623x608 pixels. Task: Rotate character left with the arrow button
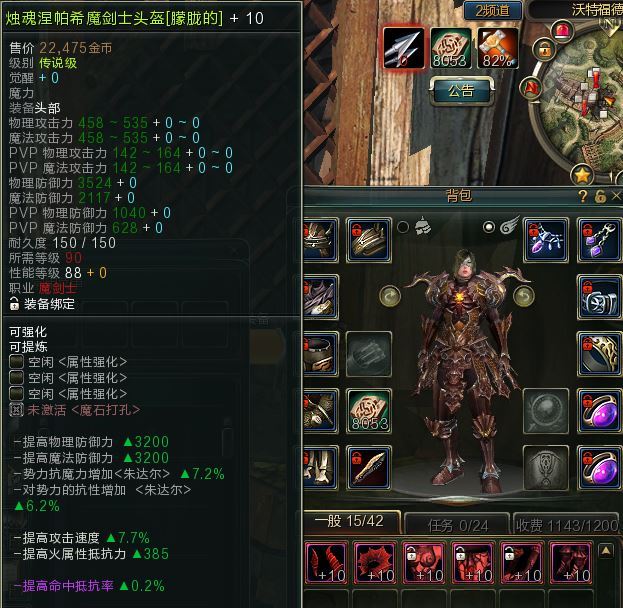[x=390, y=296]
